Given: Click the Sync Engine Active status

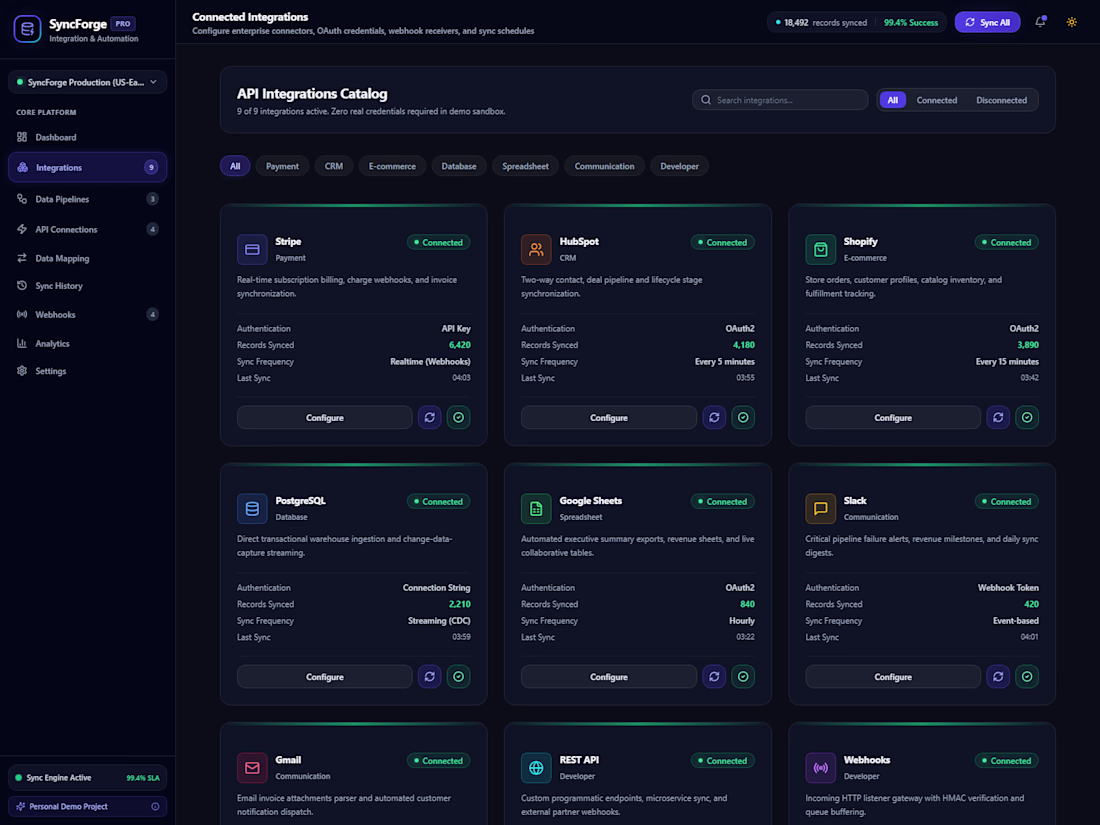Looking at the screenshot, I should [88, 778].
